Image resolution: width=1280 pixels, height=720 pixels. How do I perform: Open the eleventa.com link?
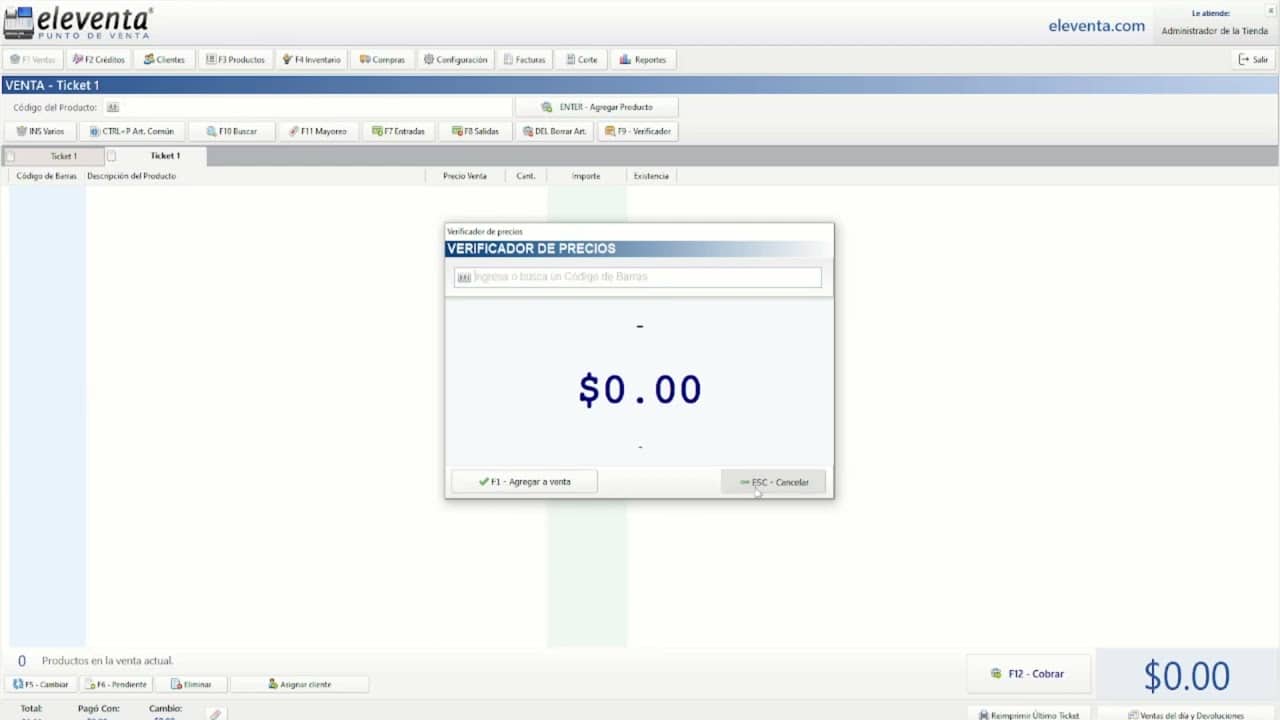pyautogui.click(x=1096, y=26)
